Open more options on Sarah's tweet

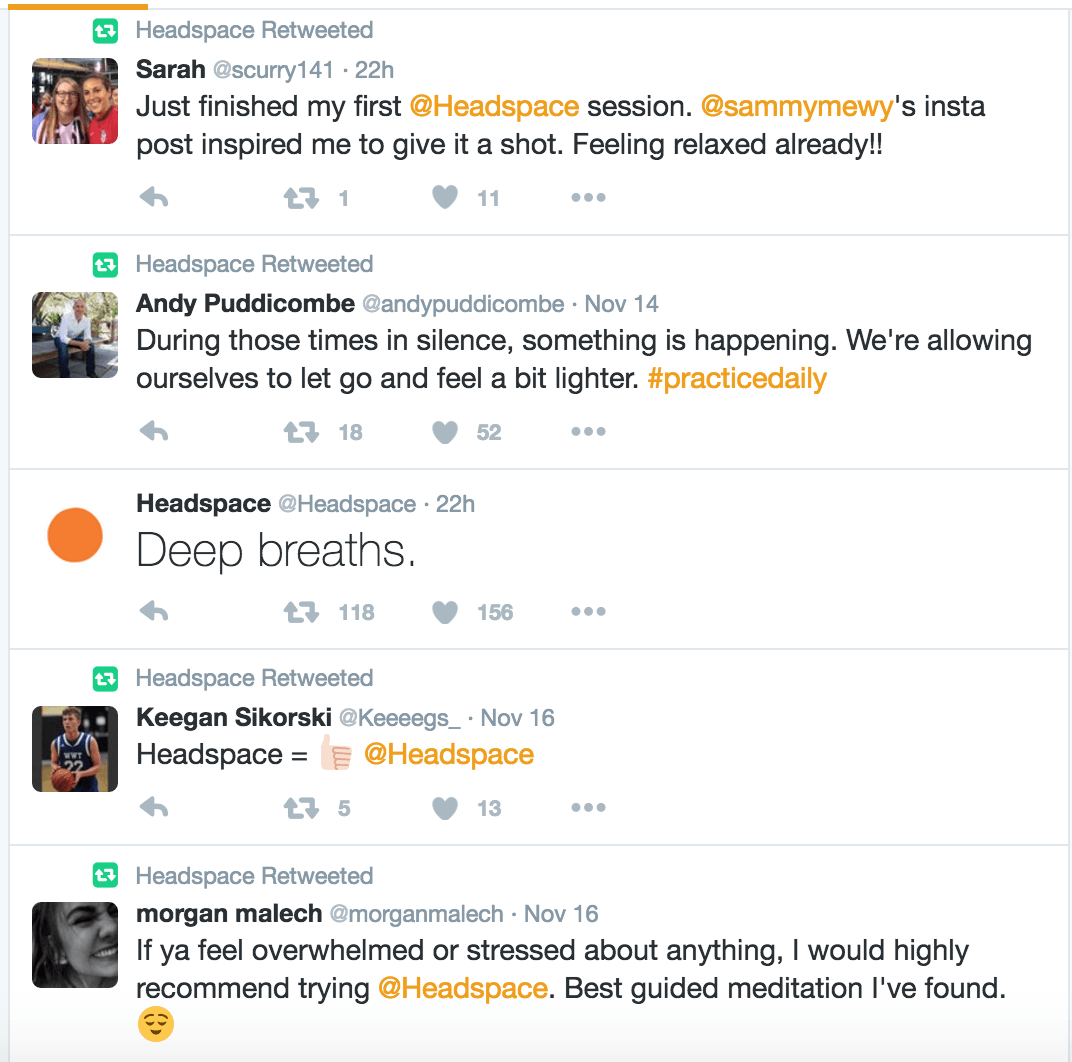pos(588,198)
